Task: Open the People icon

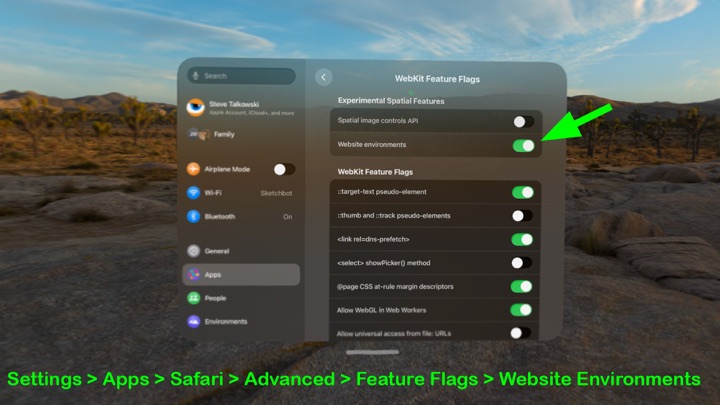Action: [x=193, y=298]
